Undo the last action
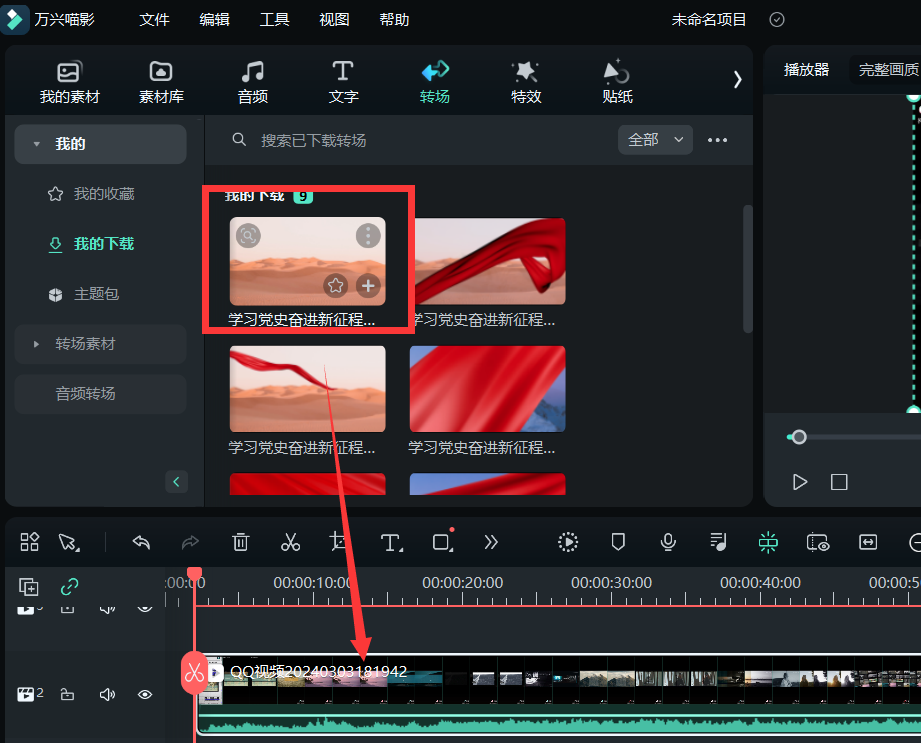921x743 pixels. (141, 542)
